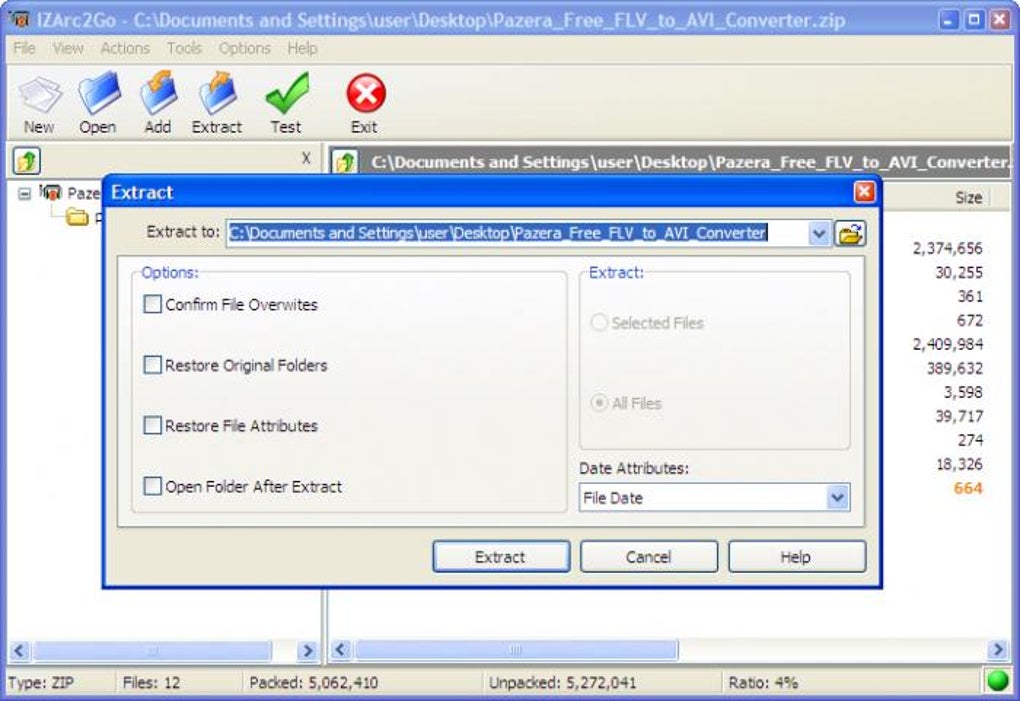The width and height of the screenshot is (1020, 701).
Task: Click the browse folder icon next to Extract to
Action: click(x=850, y=233)
